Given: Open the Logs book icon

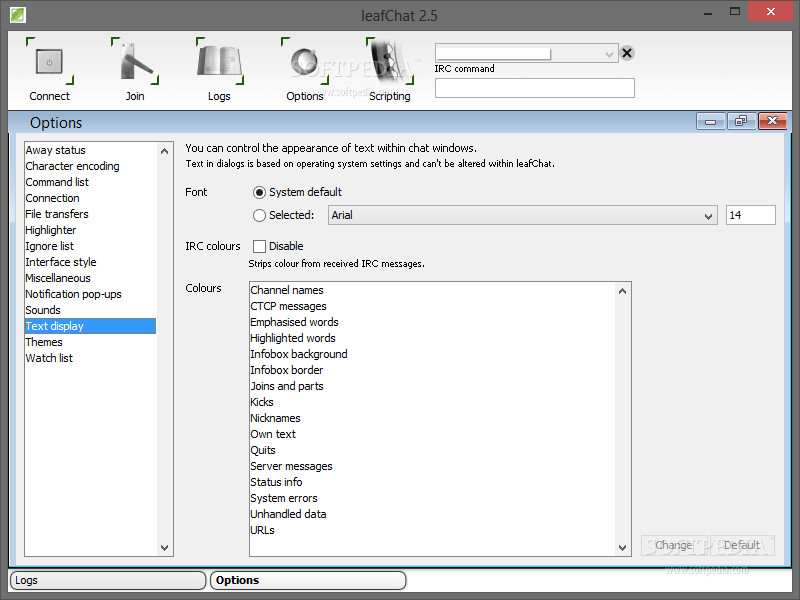Looking at the screenshot, I should (219, 61).
